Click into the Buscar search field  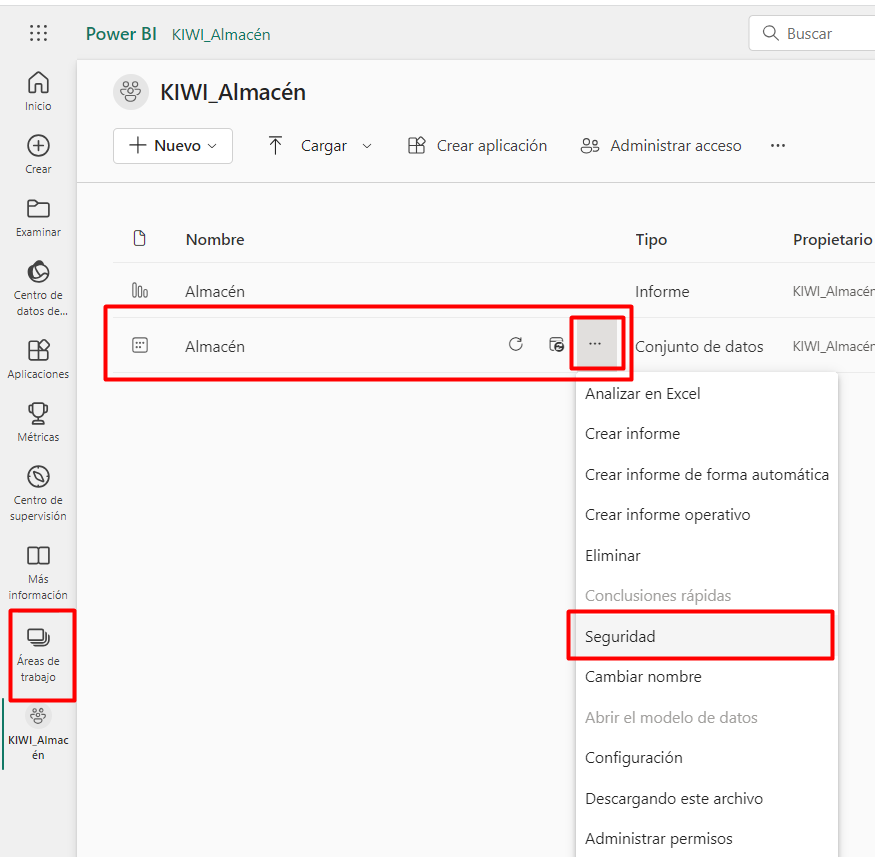pos(812,33)
